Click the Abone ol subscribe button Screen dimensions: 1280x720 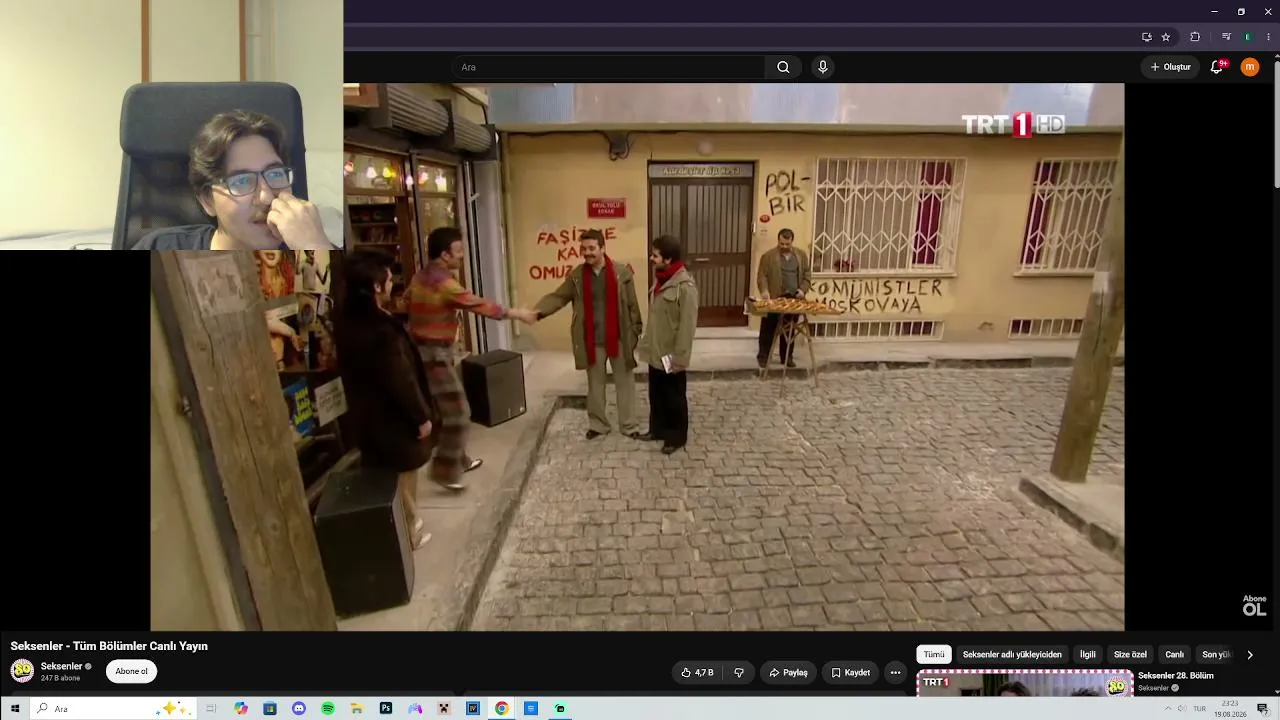(x=131, y=672)
